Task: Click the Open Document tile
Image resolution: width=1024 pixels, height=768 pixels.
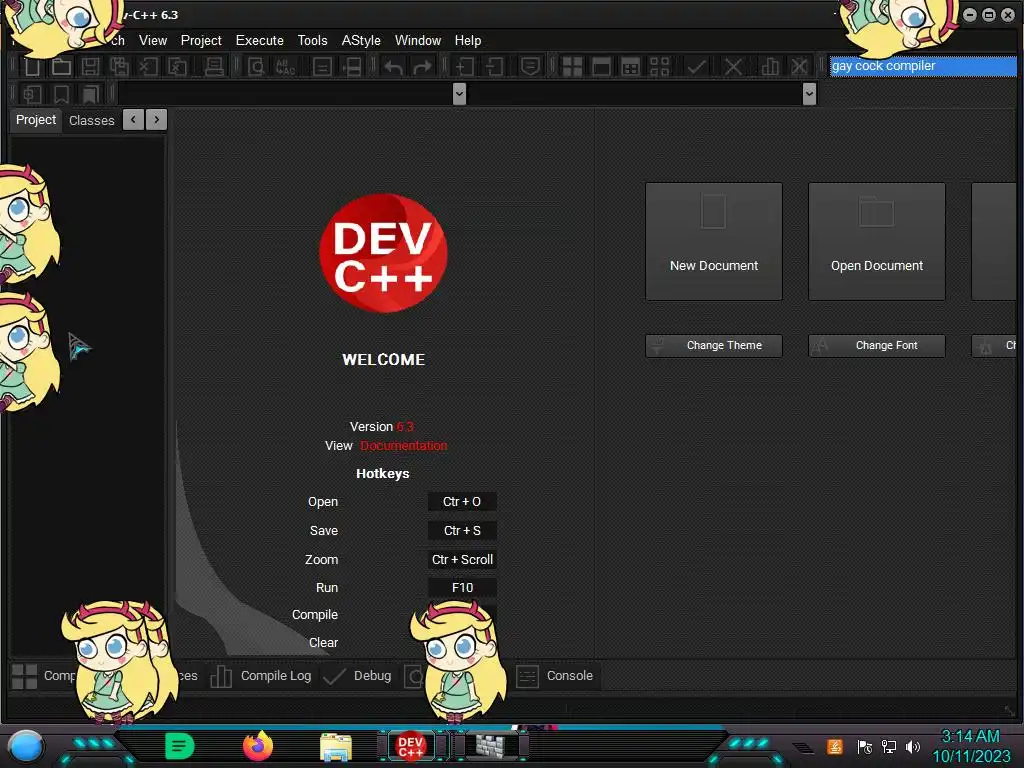Action: 876,242
